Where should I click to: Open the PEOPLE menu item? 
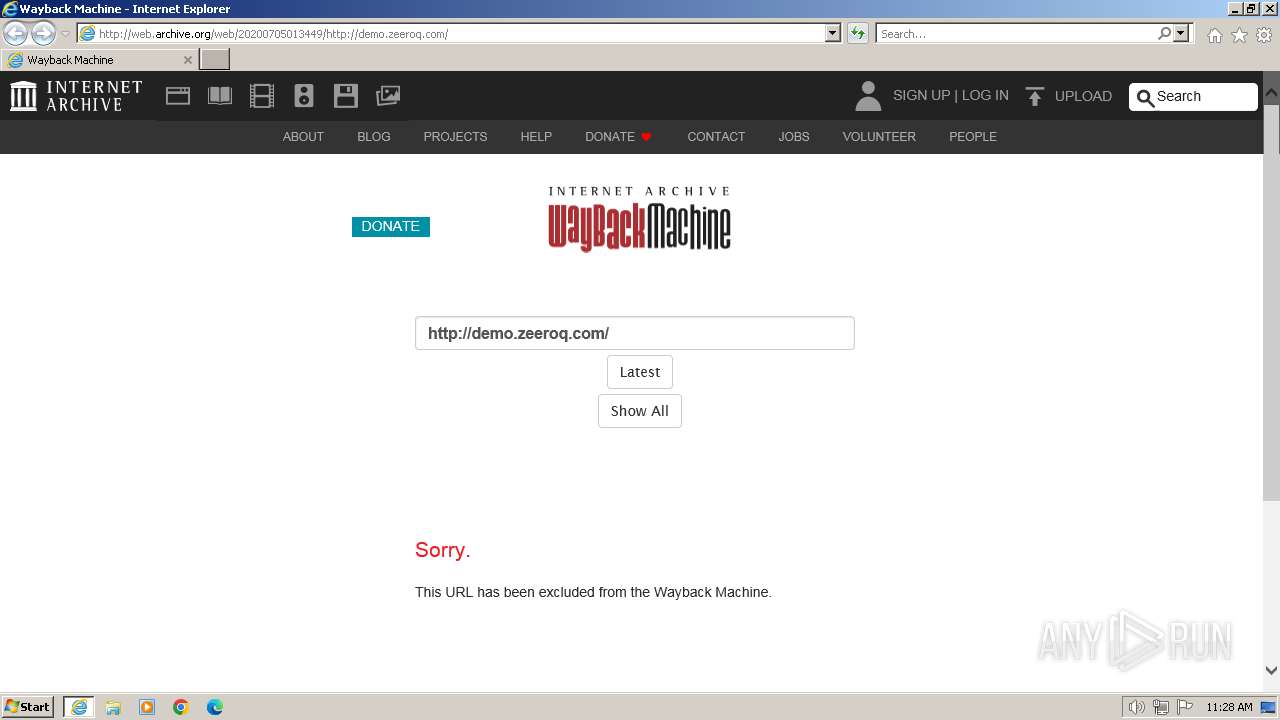973,136
